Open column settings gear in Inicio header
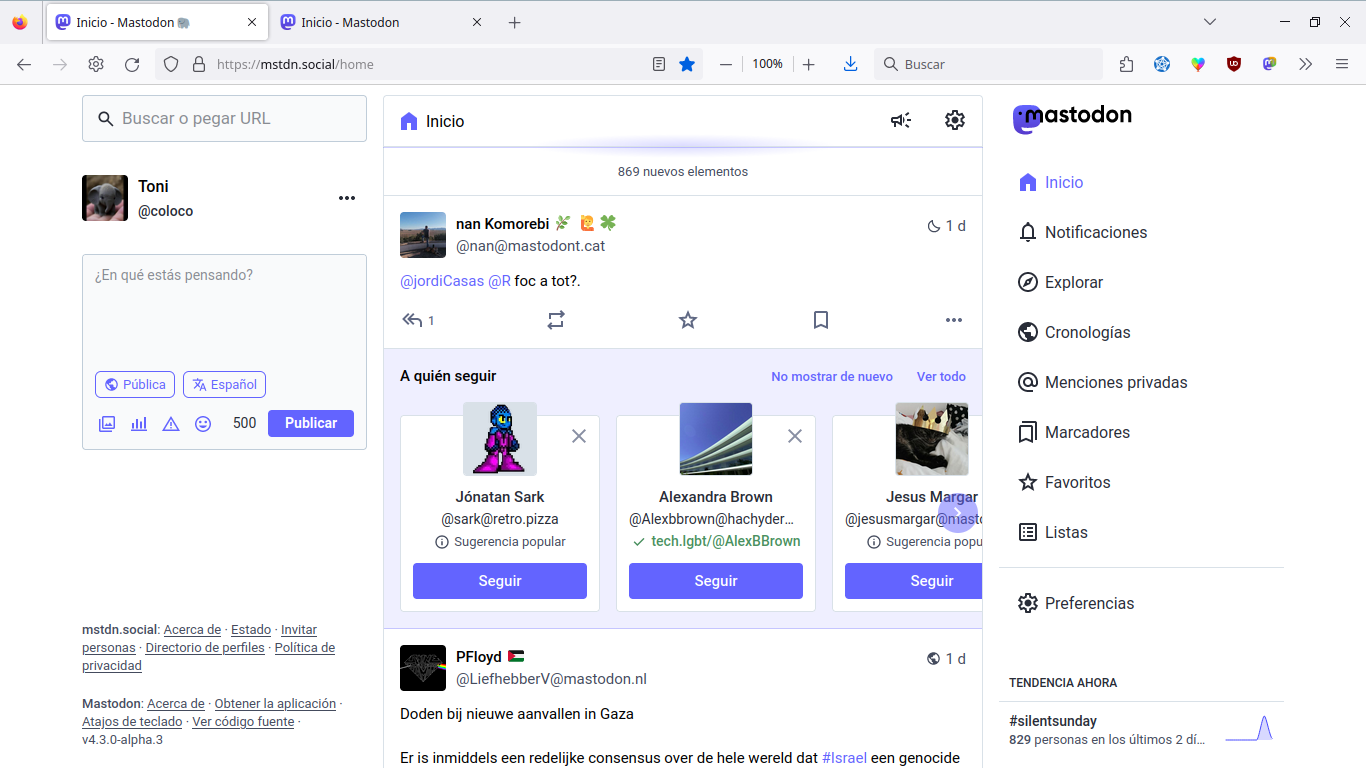 pos(954,121)
